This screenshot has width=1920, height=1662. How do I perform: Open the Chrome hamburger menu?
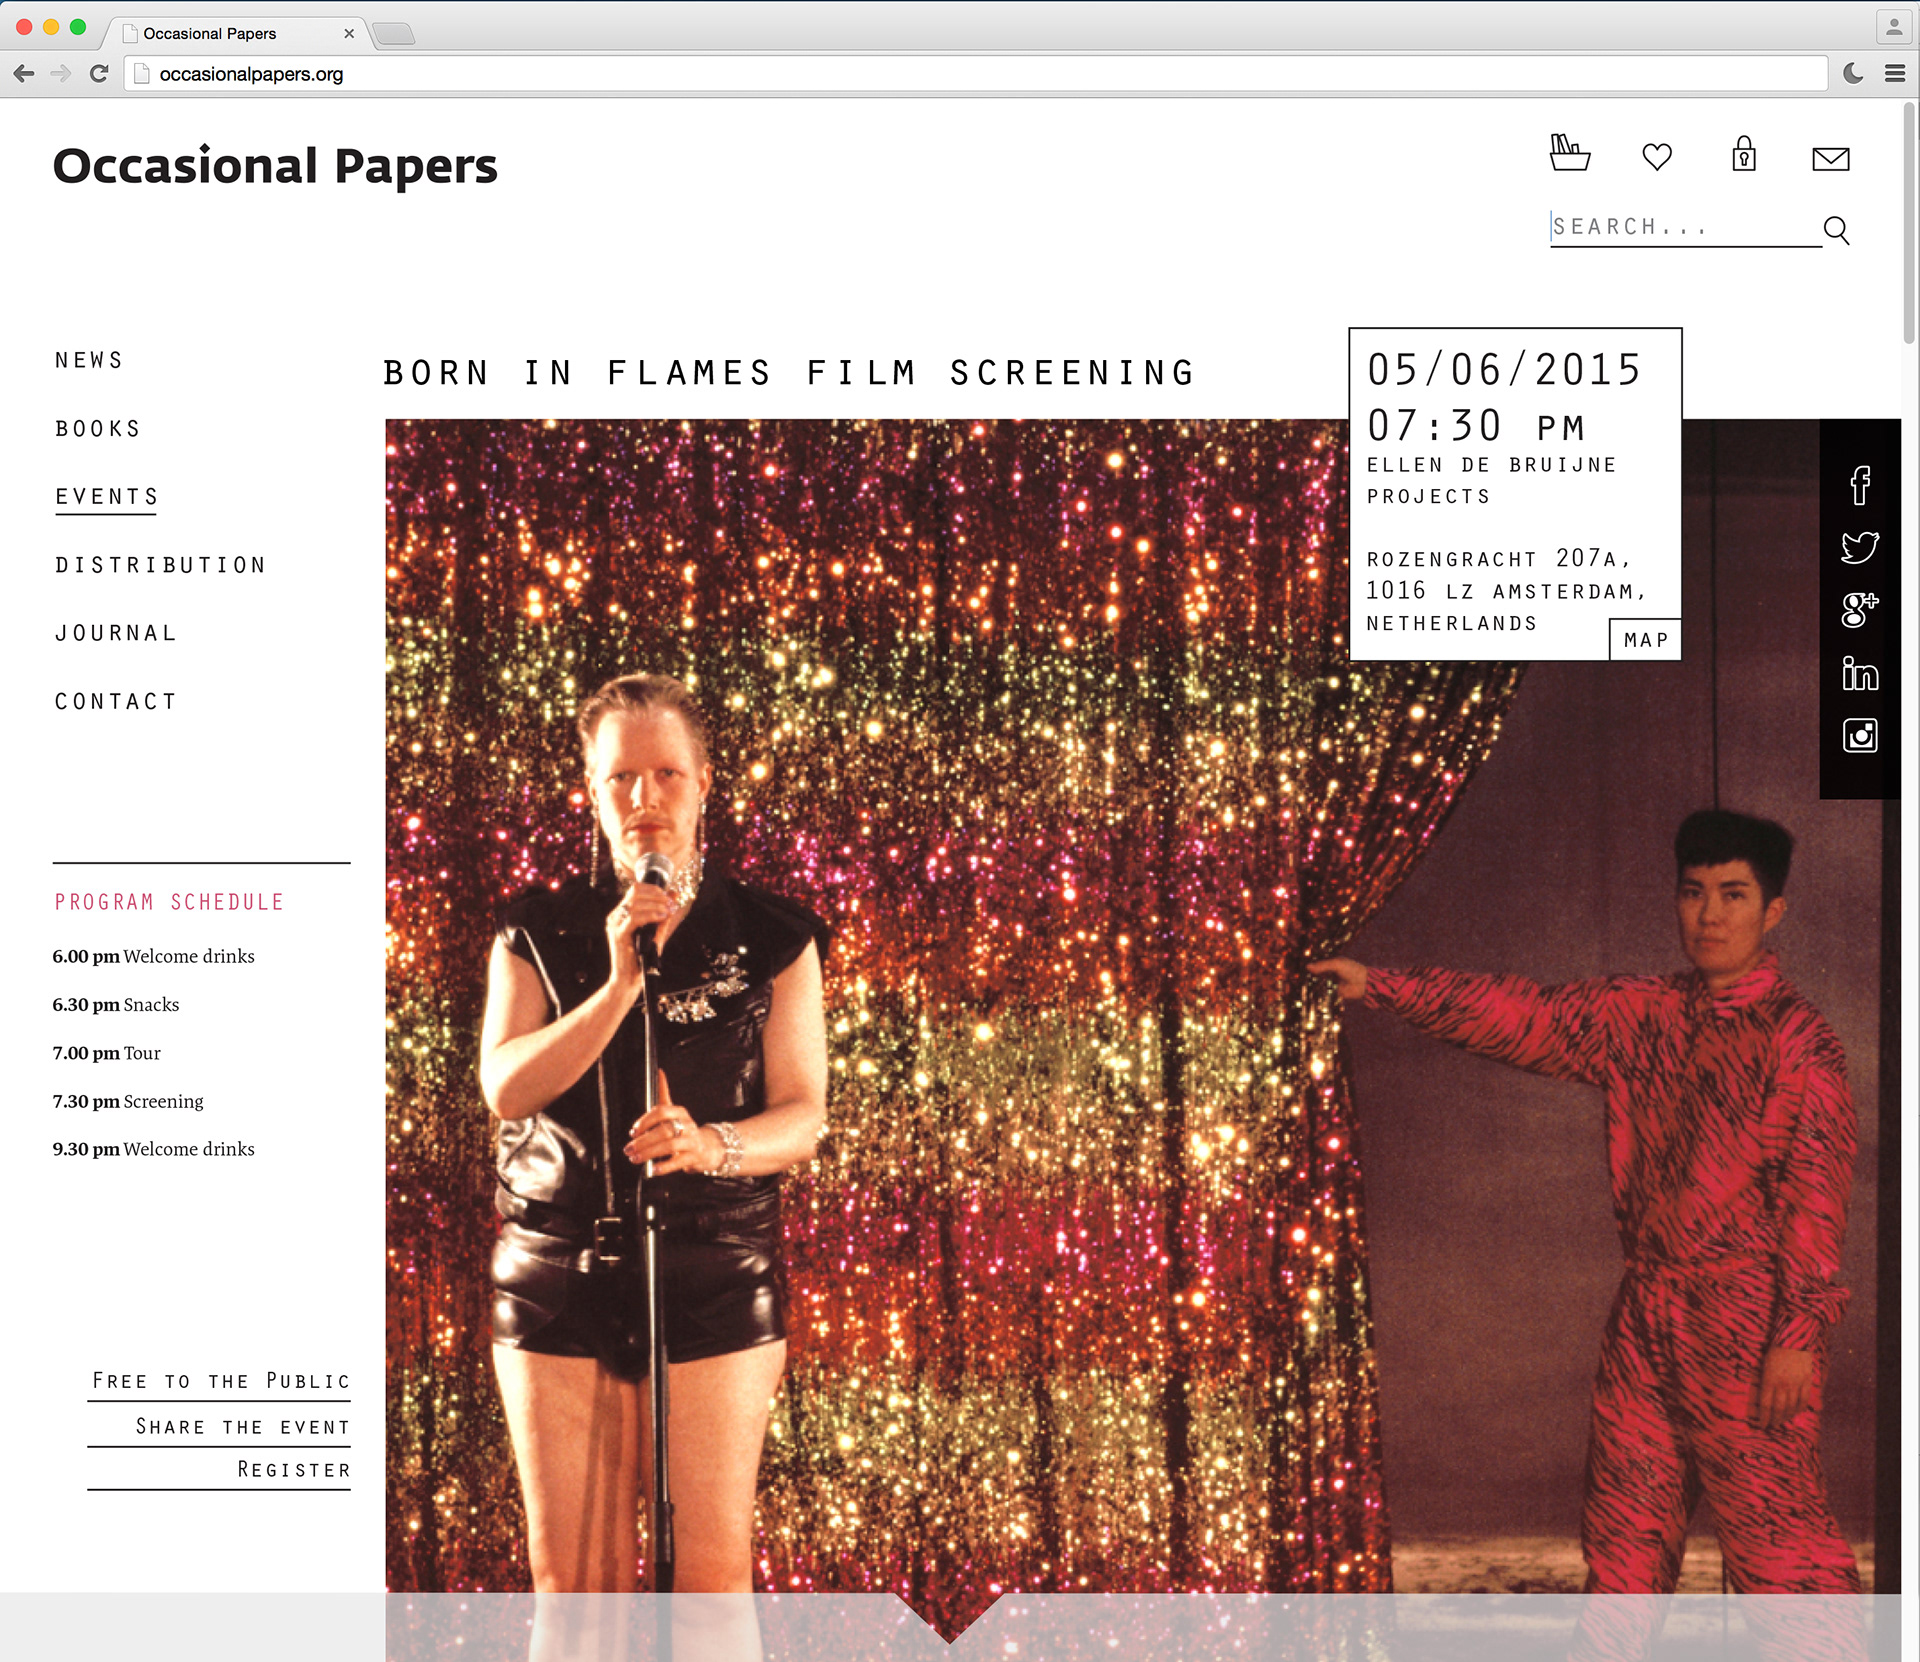1894,73
